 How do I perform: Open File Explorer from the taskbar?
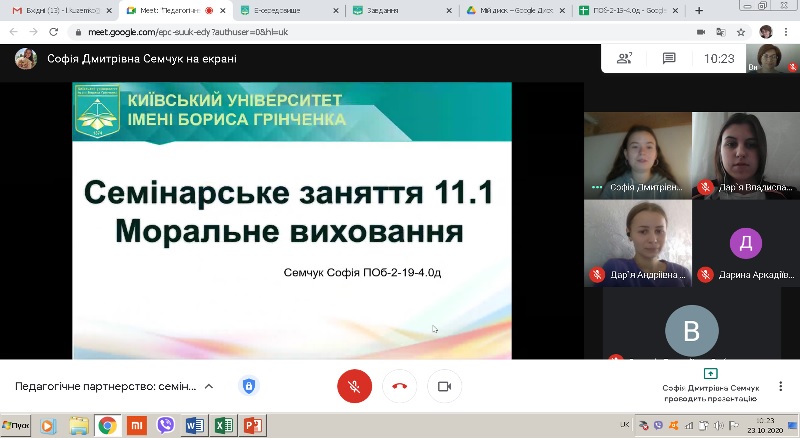[79, 425]
